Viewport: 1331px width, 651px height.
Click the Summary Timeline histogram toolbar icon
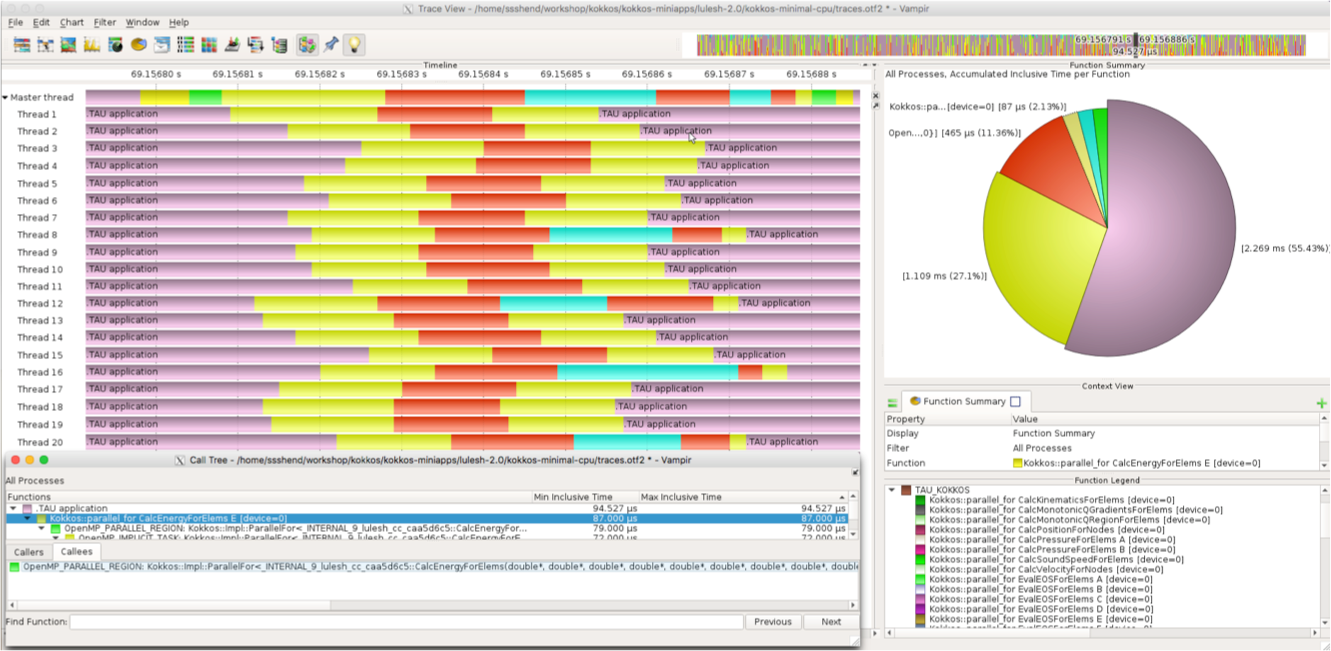coord(91,45)
